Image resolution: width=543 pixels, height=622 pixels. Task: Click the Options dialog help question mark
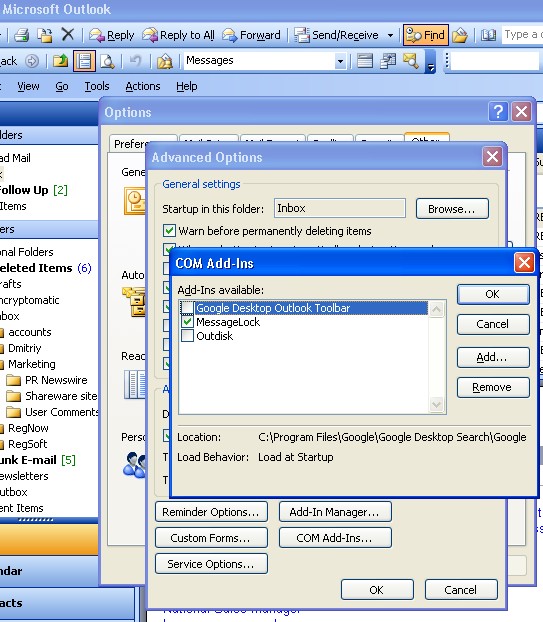coord(498,112)
